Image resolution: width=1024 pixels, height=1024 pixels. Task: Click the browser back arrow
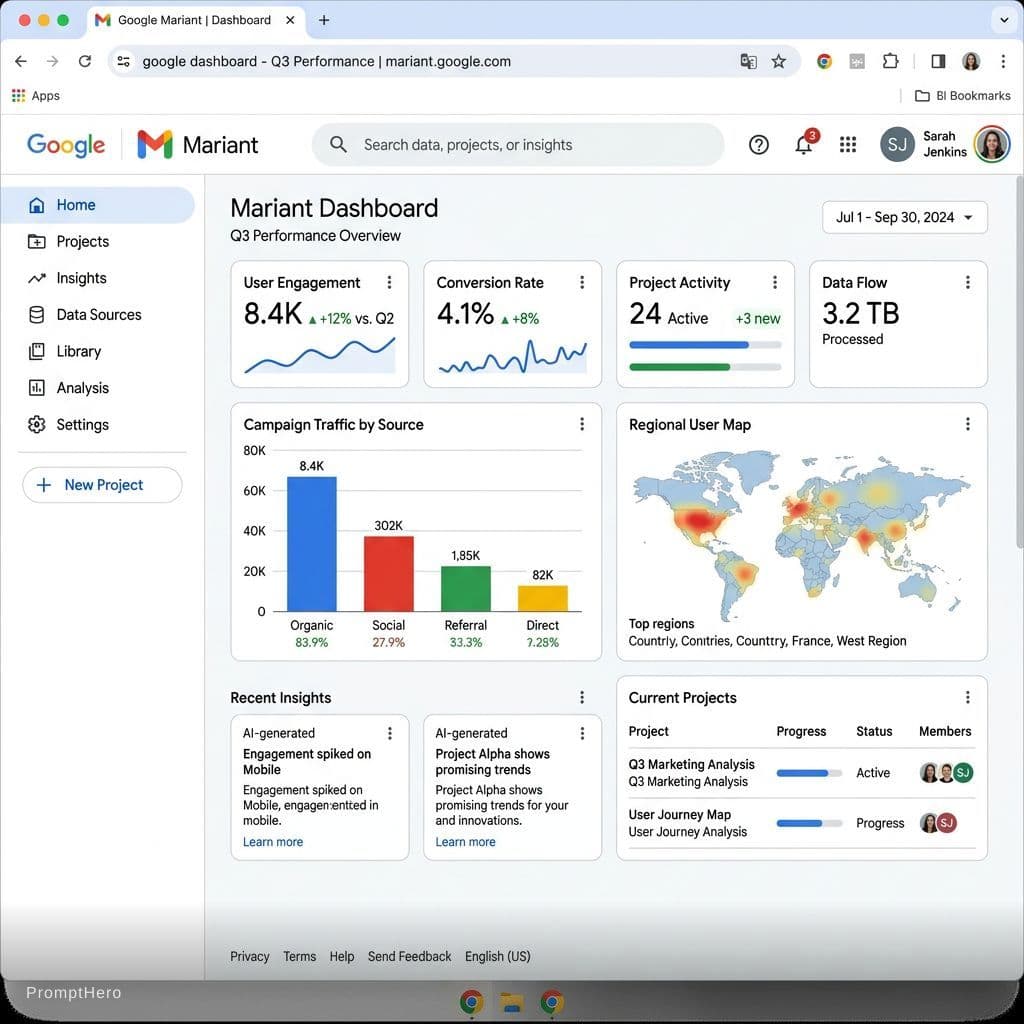click(21, 61)
